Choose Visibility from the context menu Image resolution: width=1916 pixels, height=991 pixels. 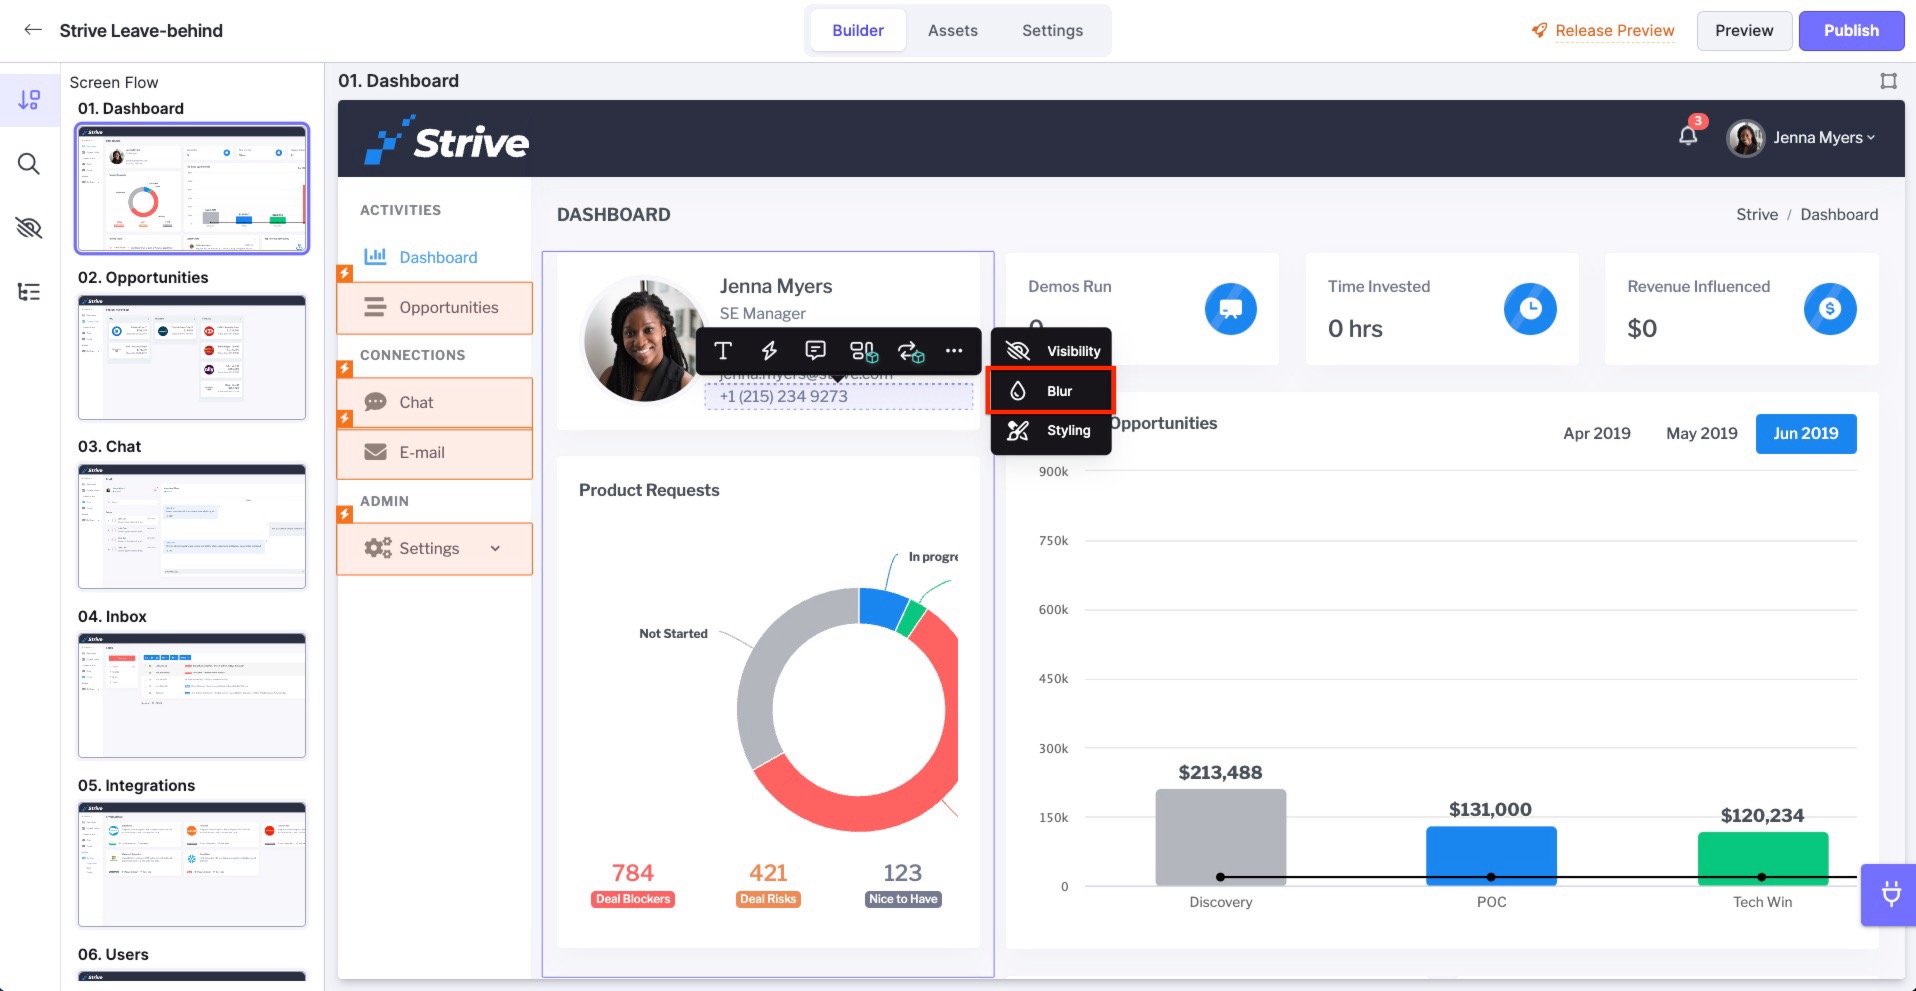click(x=1051, y=351)
